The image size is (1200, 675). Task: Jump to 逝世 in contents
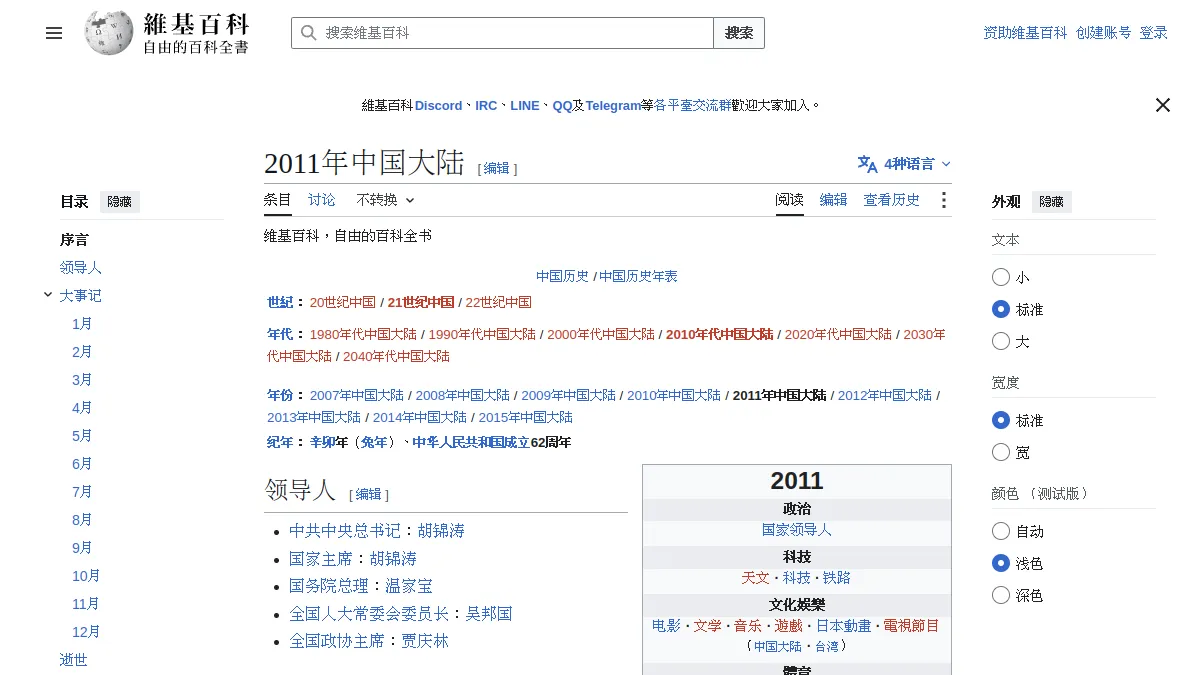(x=74, y=660)
